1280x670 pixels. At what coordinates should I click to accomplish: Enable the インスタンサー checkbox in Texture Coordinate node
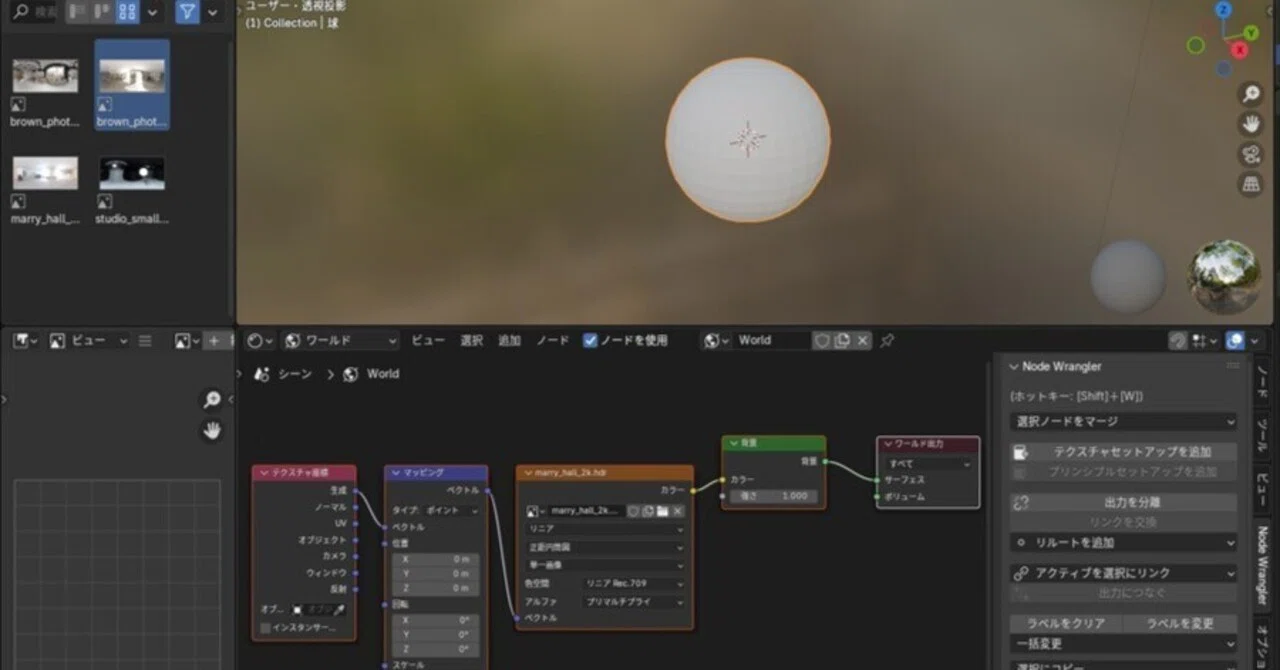click(265, 628)
